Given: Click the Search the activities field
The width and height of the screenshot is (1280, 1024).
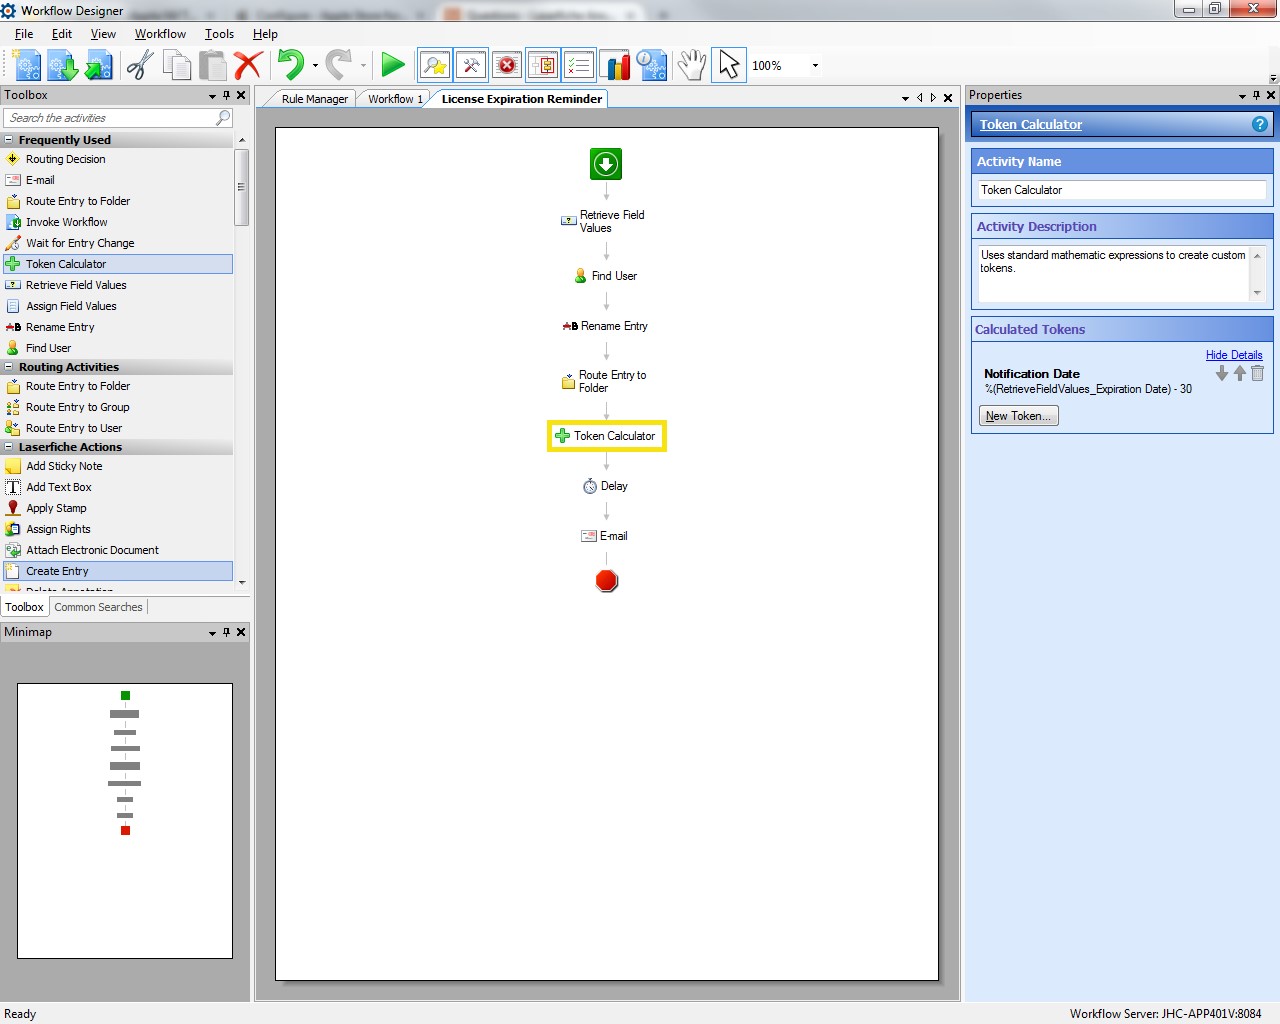Looking at the screenshot, I should [110, 118].
